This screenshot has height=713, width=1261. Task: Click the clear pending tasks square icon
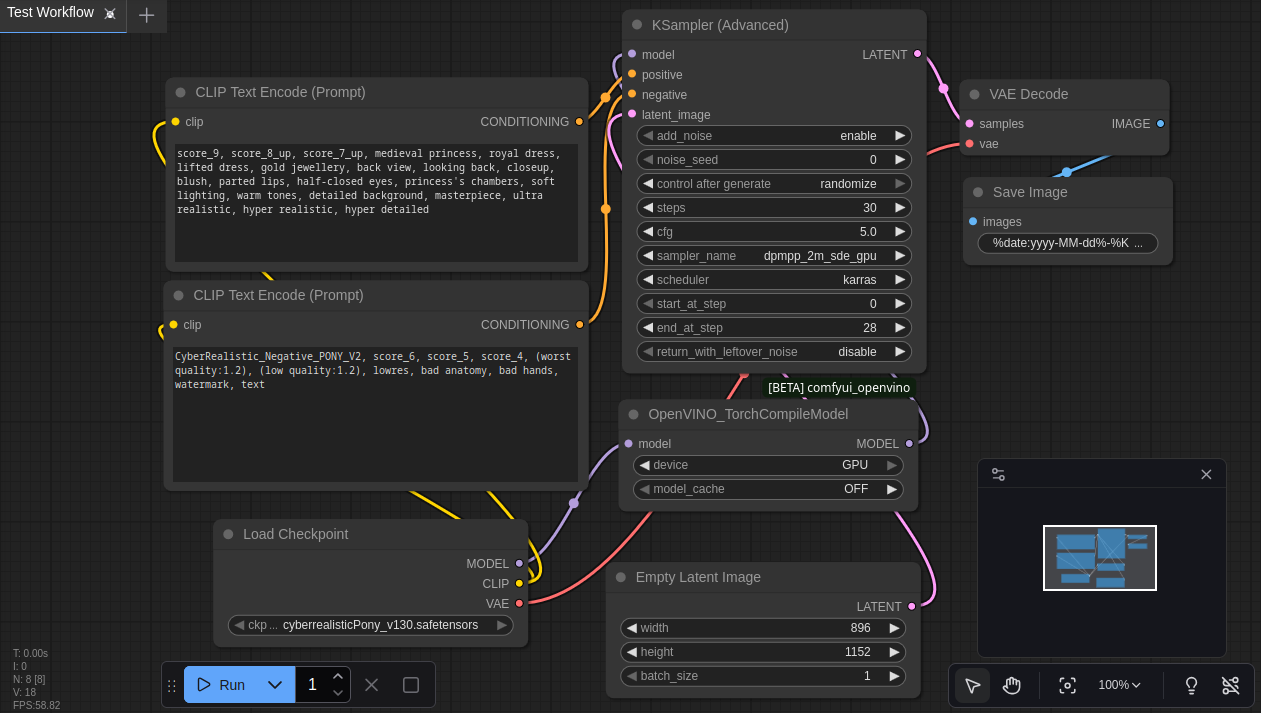[x=411, y=685]
